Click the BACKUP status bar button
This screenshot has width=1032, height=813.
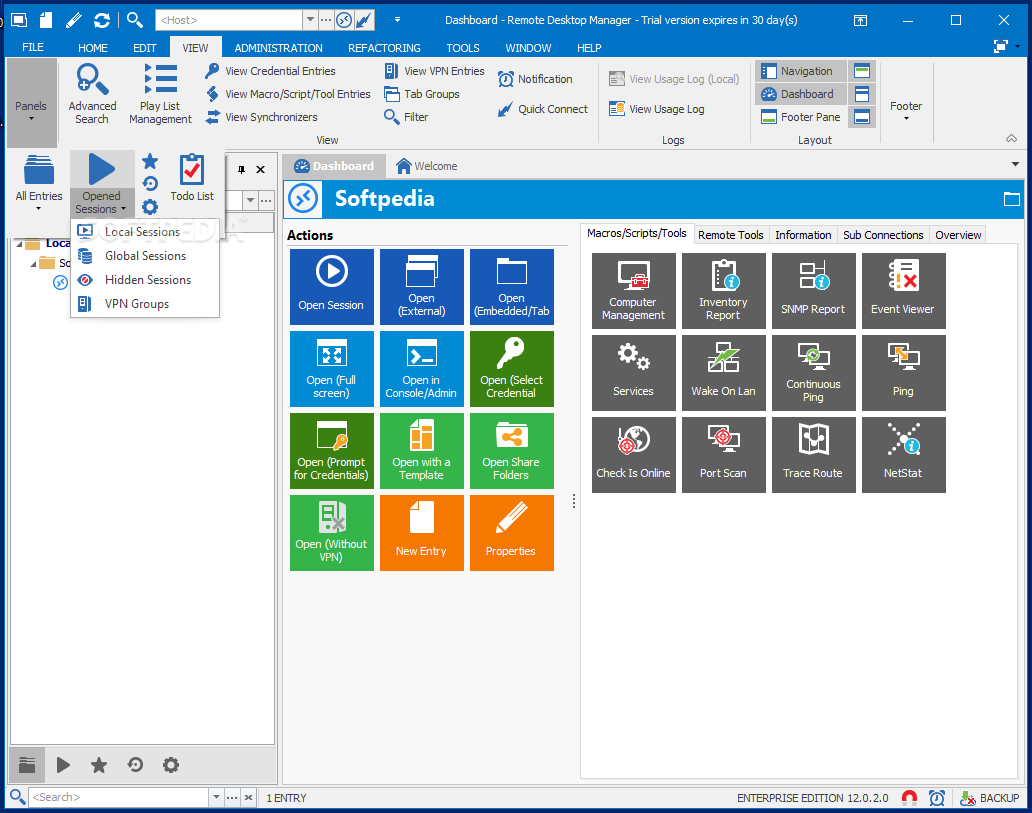tap(989, 798)
